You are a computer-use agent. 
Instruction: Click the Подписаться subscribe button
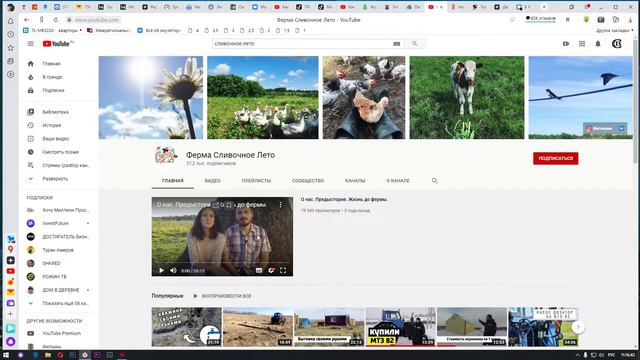pyautogui.click(x=556, y=158)
